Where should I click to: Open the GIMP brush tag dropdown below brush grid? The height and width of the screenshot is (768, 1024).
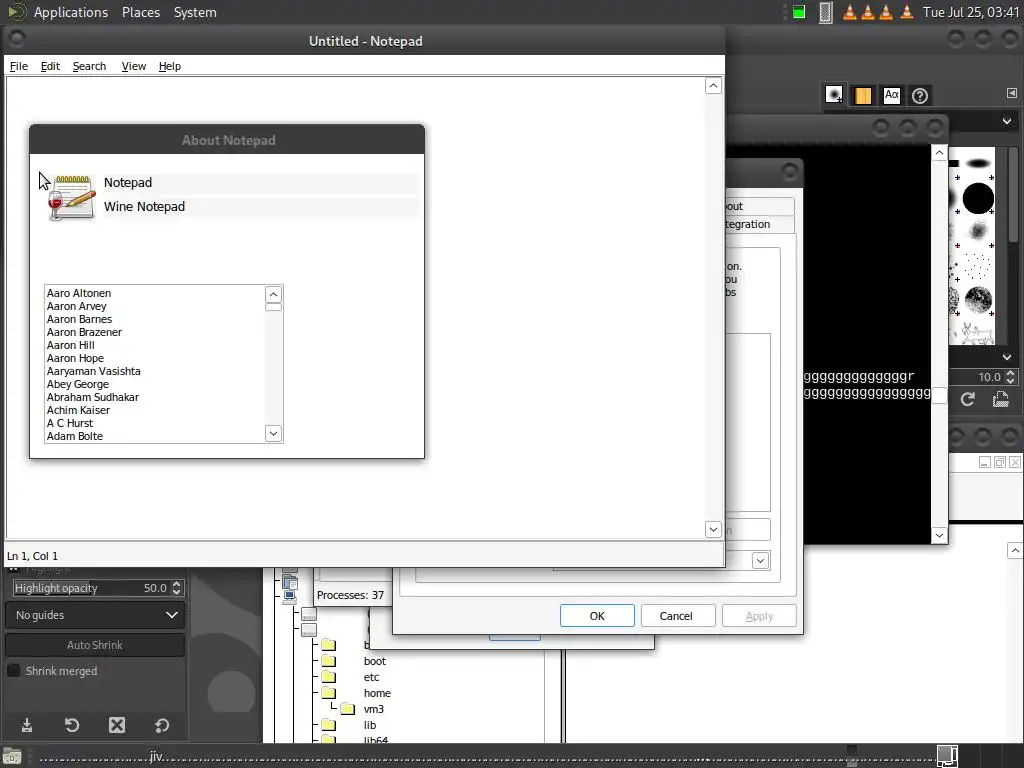coord(1006,357)
